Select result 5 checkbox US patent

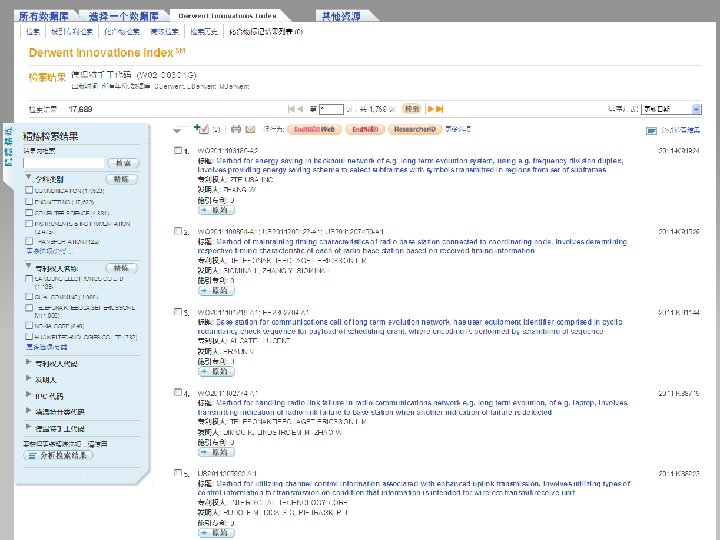coord(178,472)
